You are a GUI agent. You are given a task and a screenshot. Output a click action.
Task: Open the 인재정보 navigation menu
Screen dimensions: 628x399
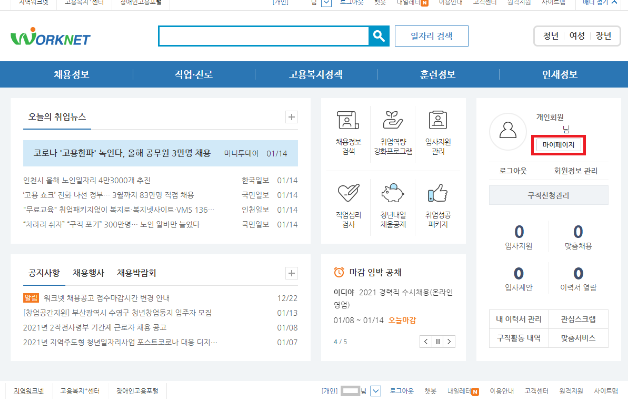pos(560,75)
